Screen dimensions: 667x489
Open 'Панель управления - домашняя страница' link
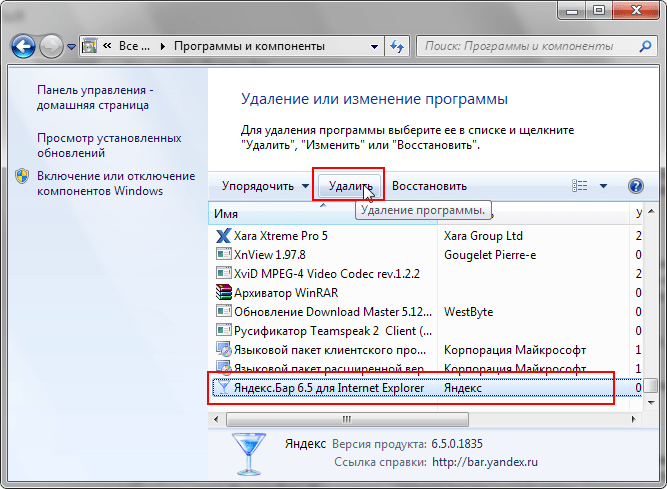(95, 97)
